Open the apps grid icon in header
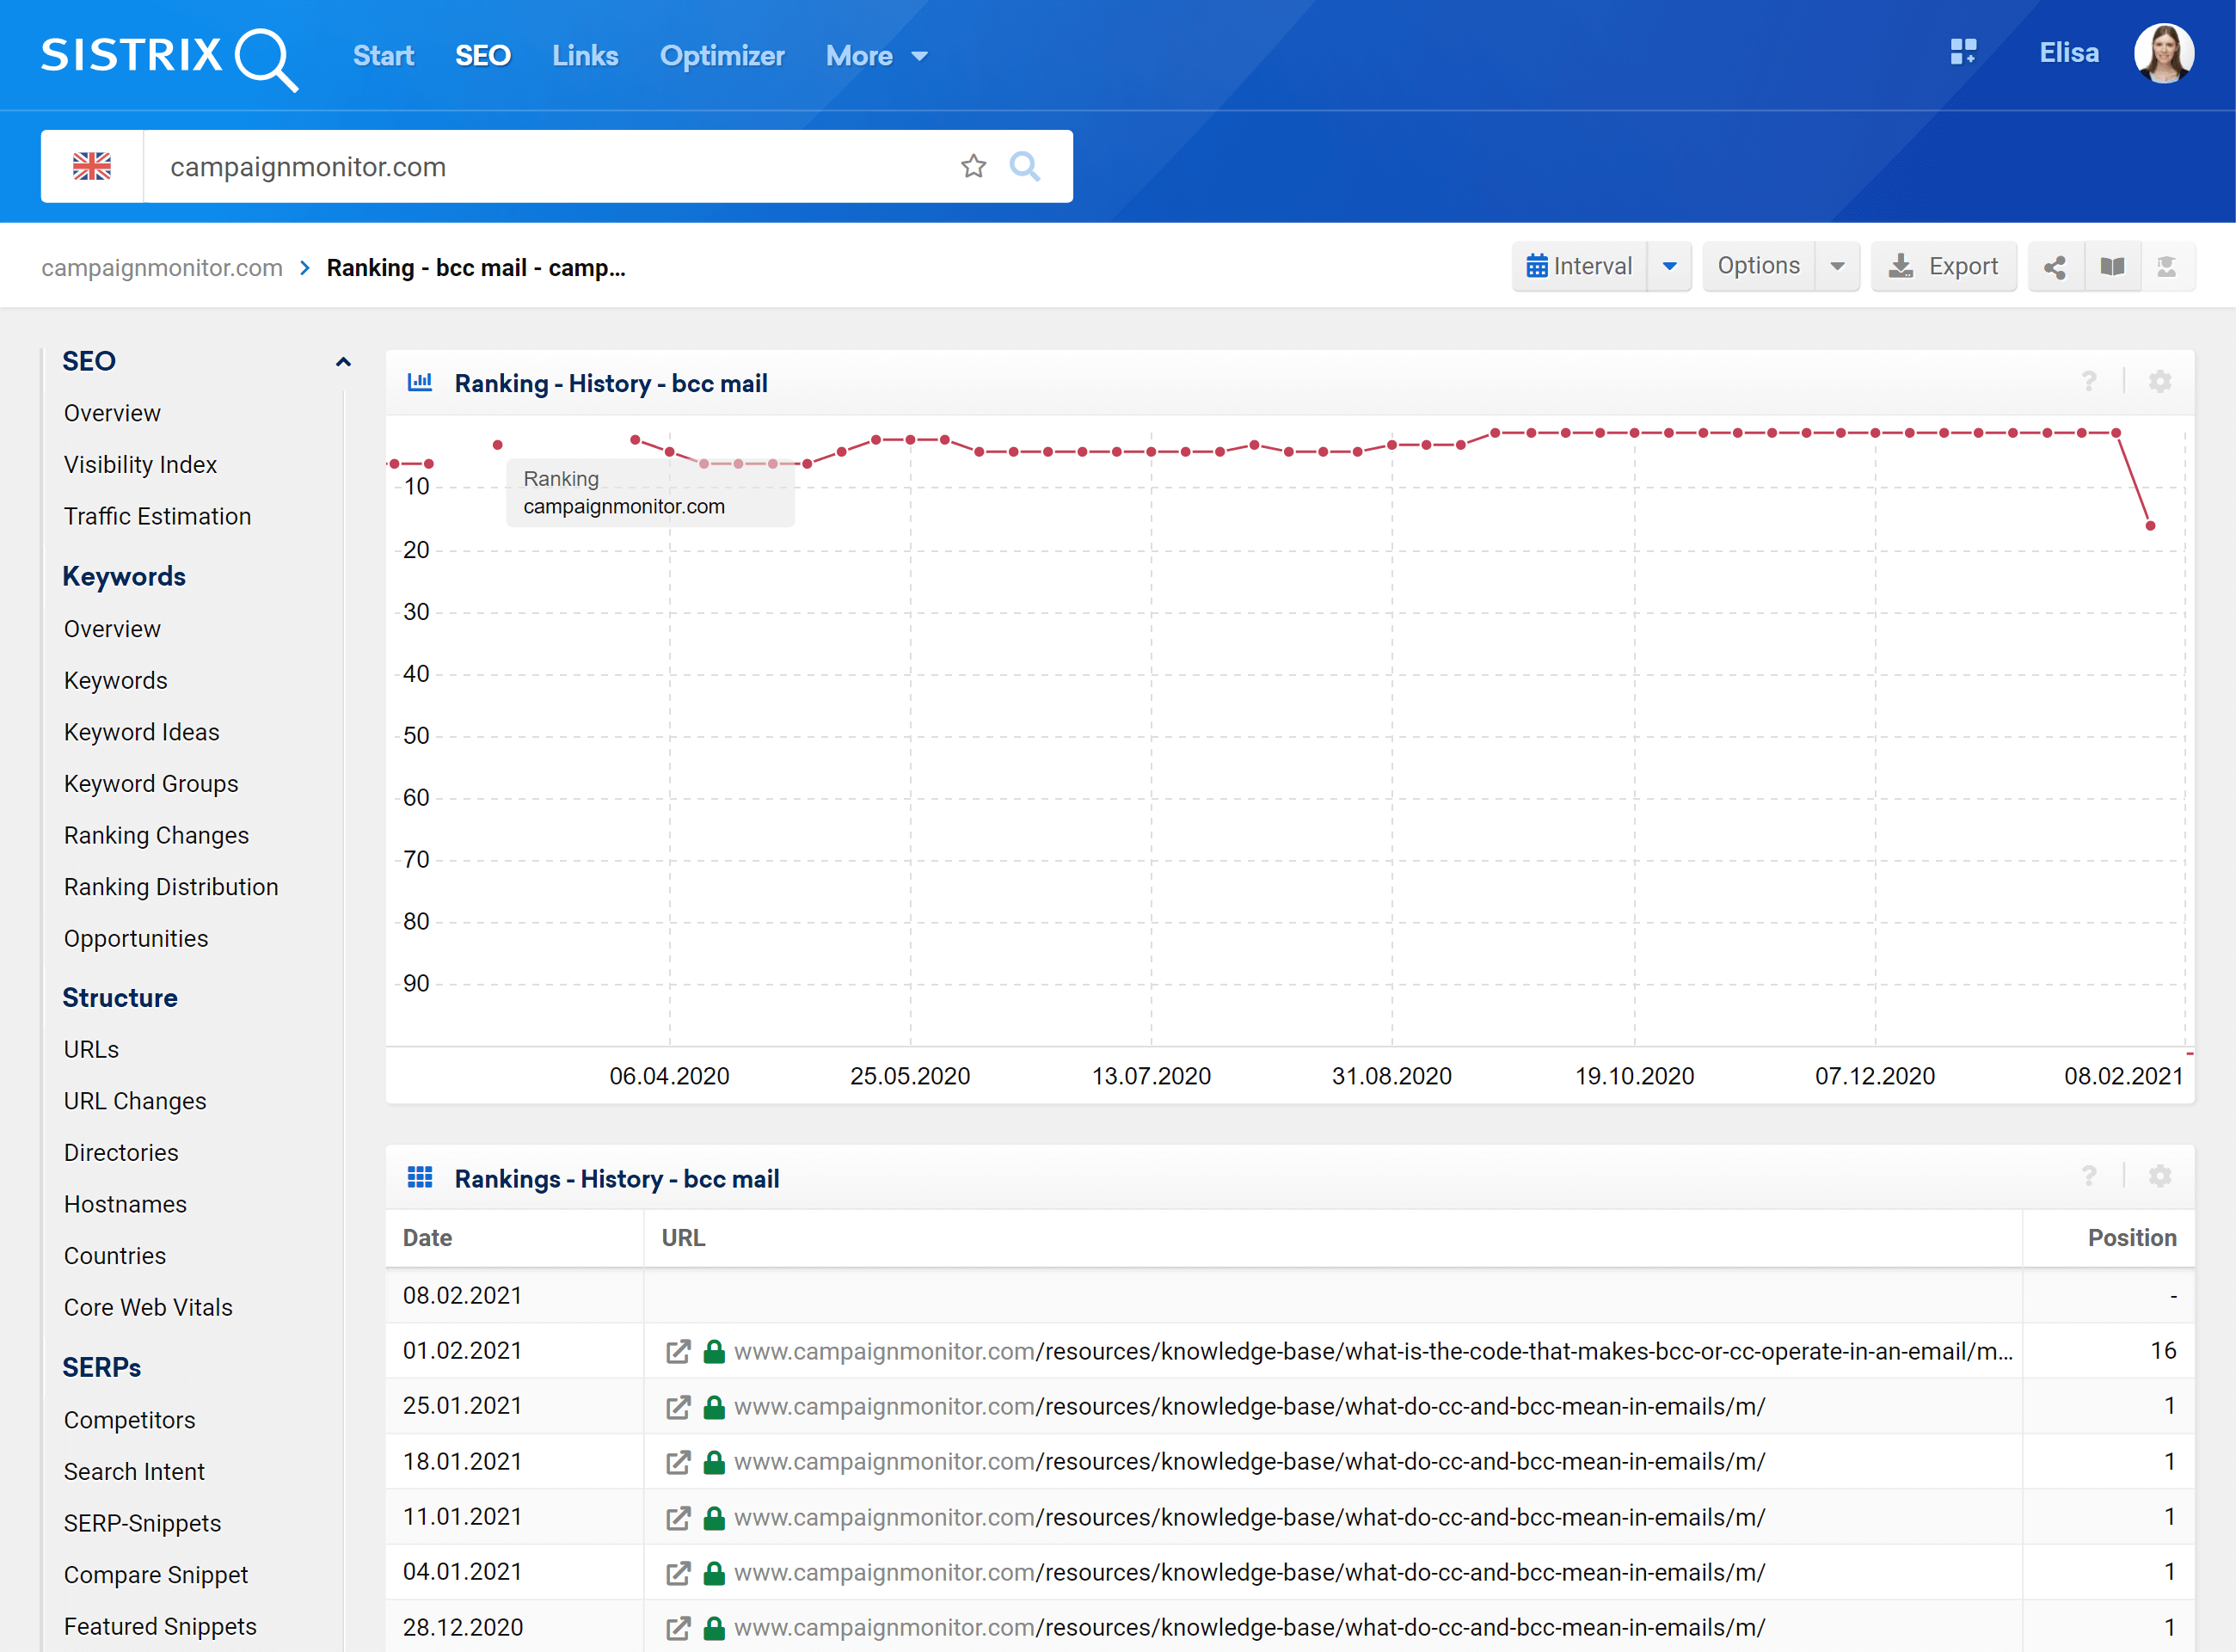 coord(1963,52)
